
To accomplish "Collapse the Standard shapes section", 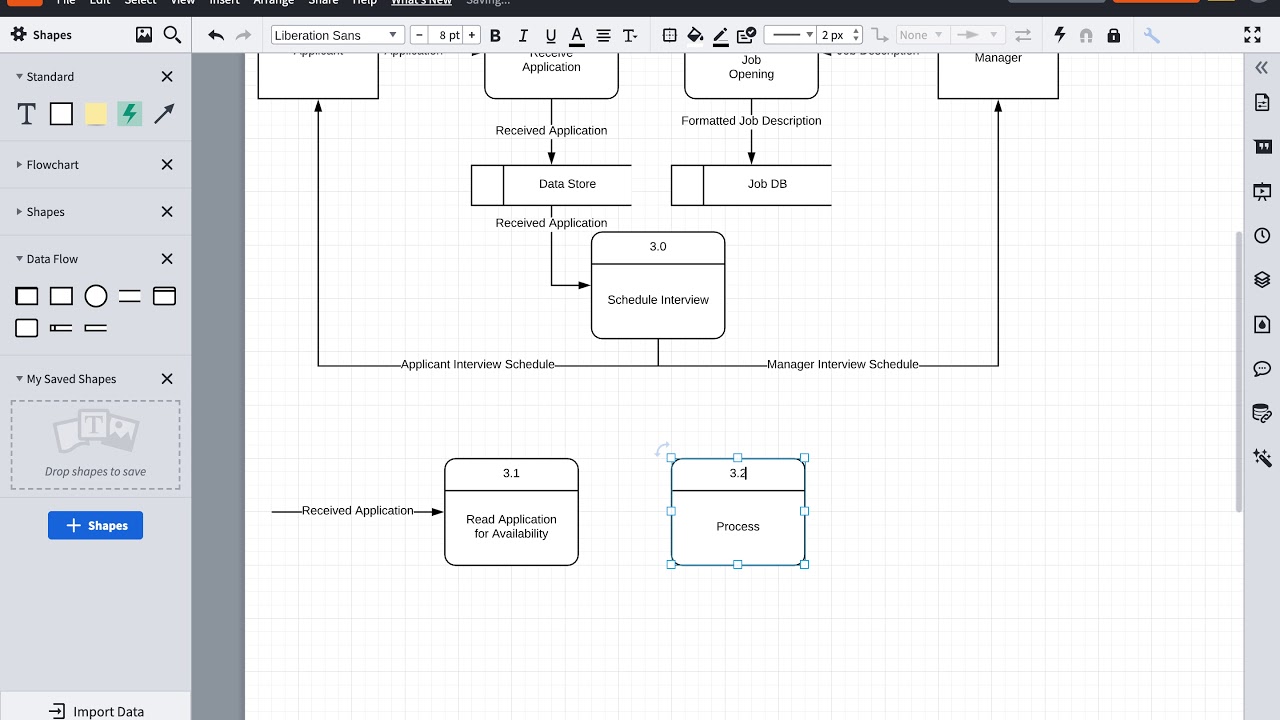I will click(x=19, y=76).
